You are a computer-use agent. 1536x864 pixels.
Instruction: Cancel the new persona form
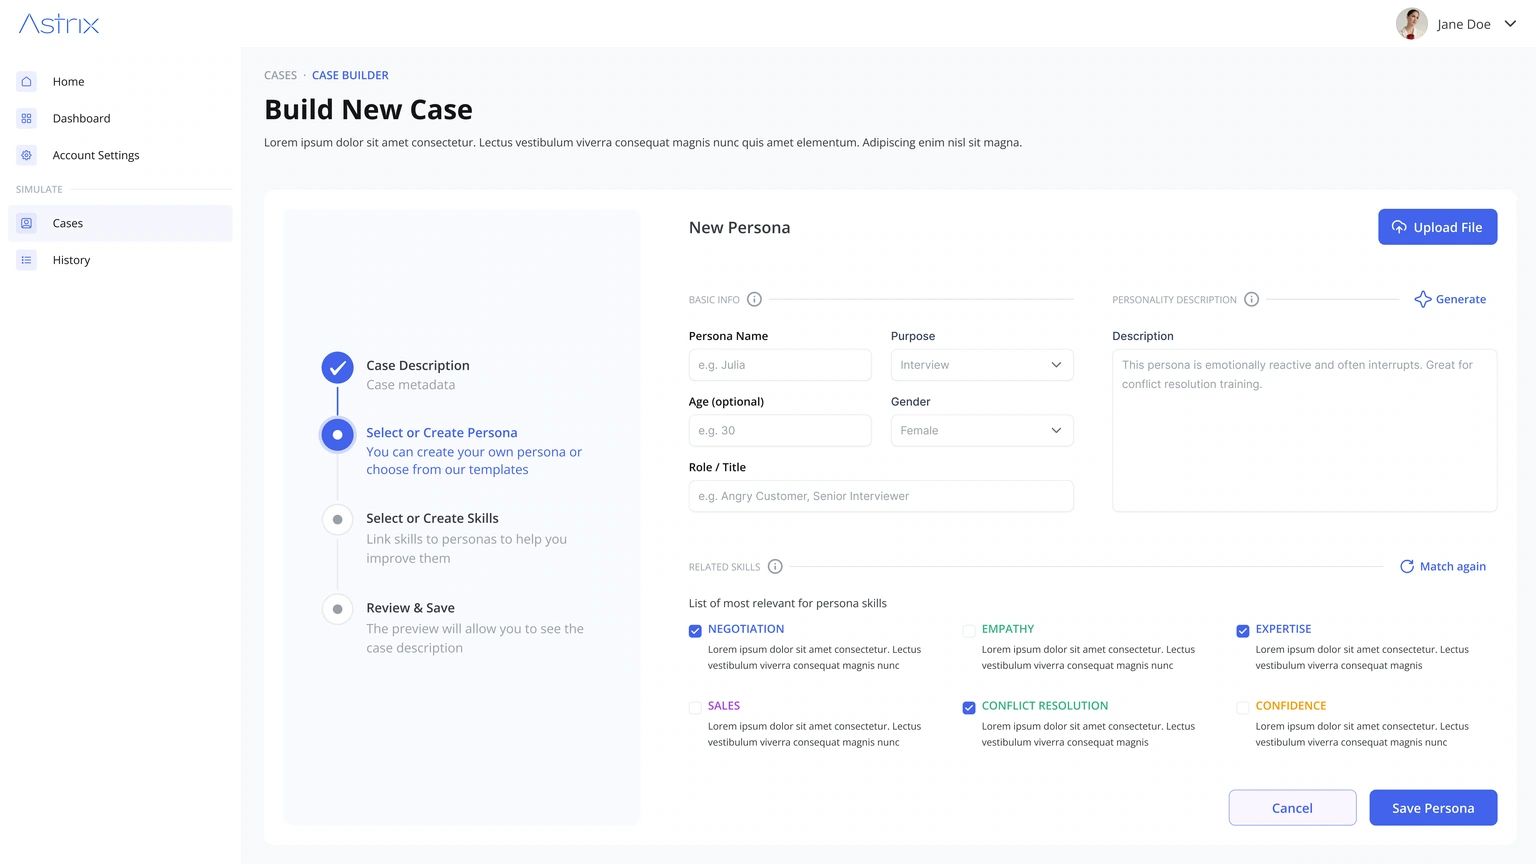(1292, 808)
